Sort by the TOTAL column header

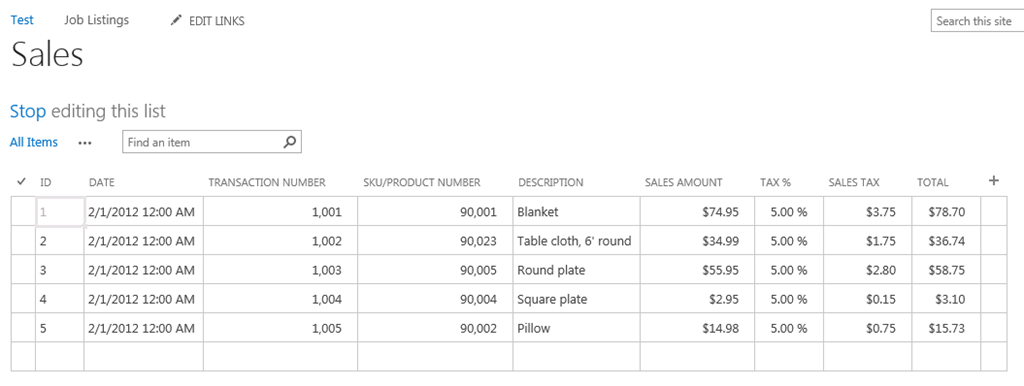pos(933,183)
